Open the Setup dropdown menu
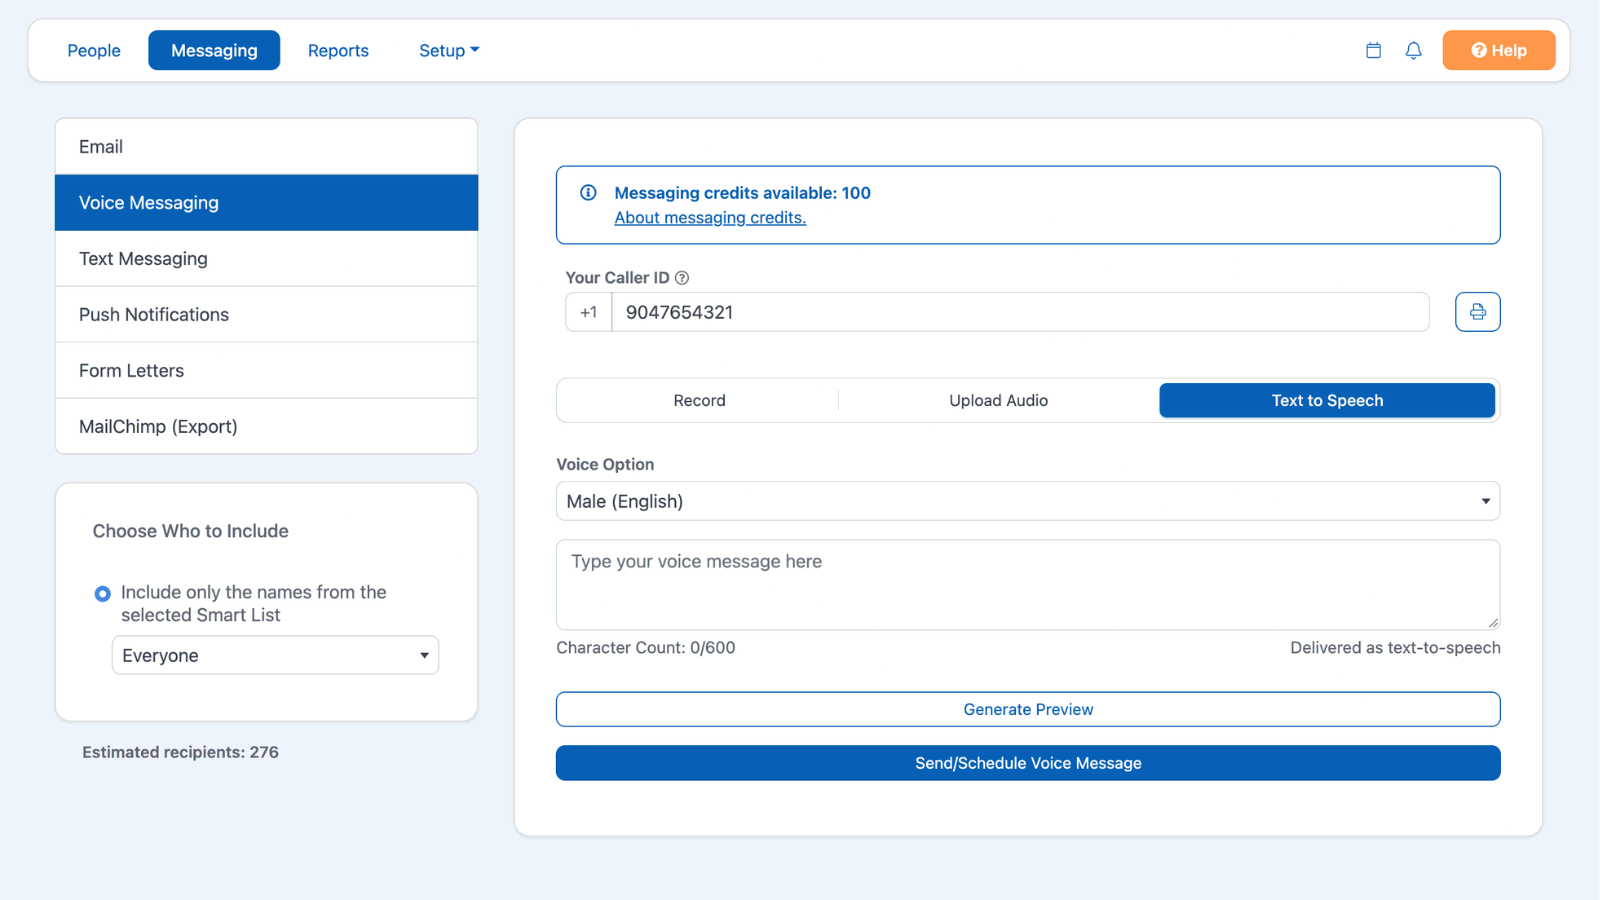The width and height of the screenshot is (1600, 900). click(449, 50)
